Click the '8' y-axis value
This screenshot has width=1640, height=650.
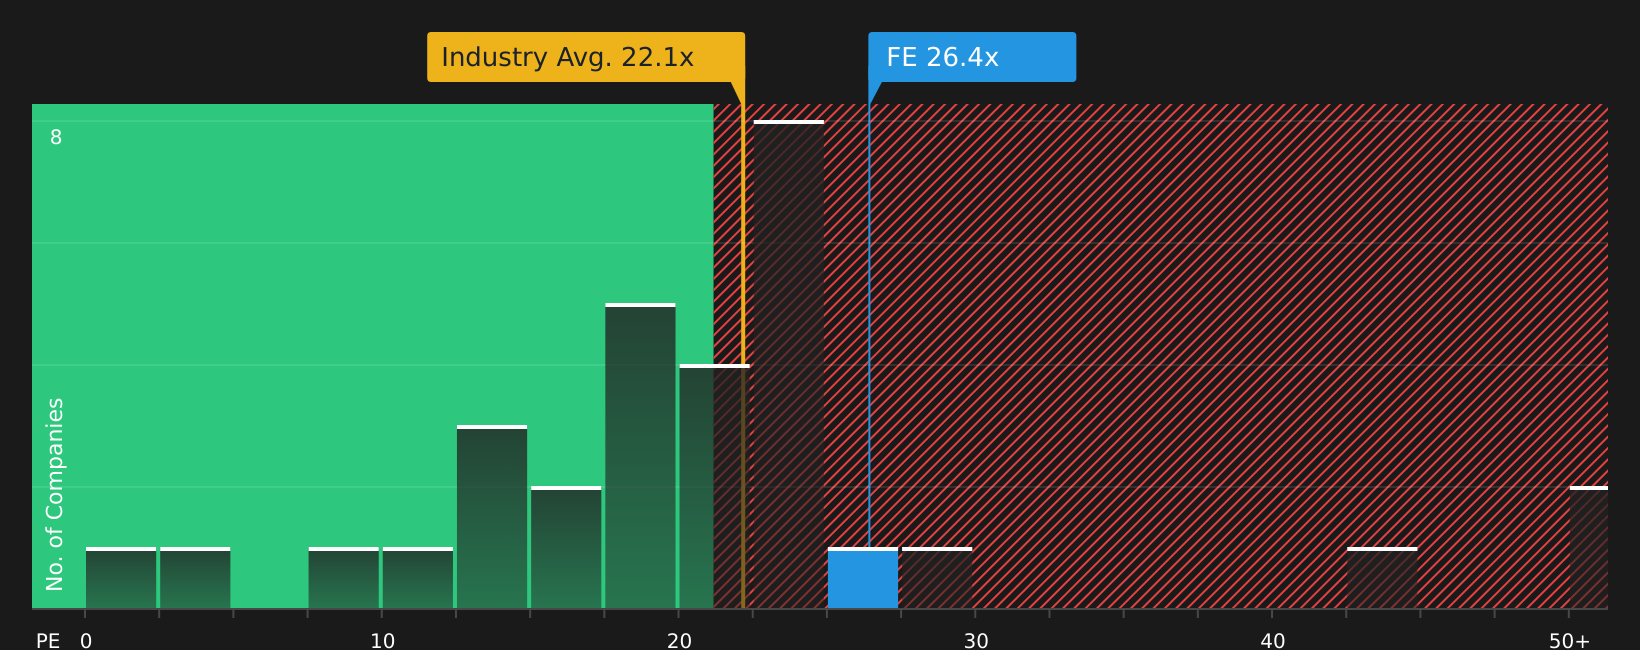pyautogui.click(x=56, y=137)
